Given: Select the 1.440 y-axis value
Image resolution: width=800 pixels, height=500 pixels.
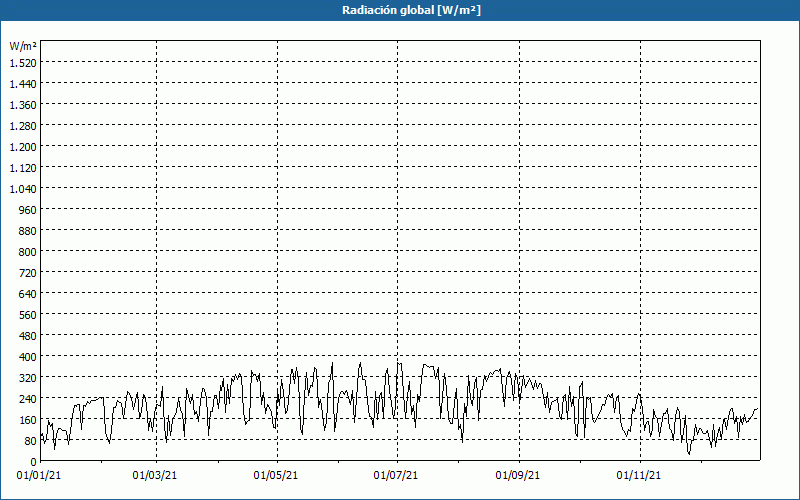Looking at the screenshot, I should click(23, 84).
